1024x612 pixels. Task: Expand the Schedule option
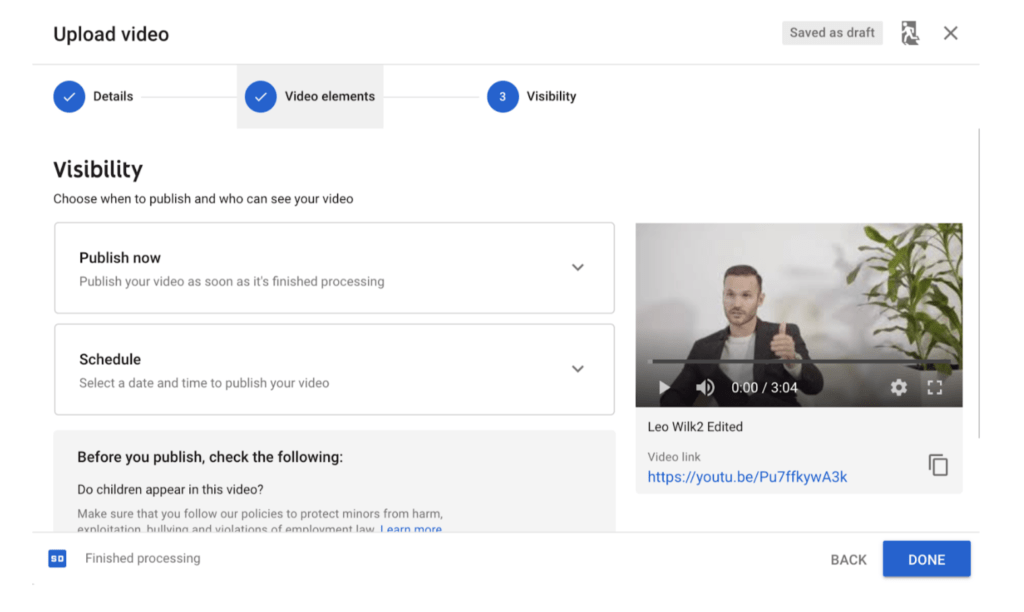(577, 369)
